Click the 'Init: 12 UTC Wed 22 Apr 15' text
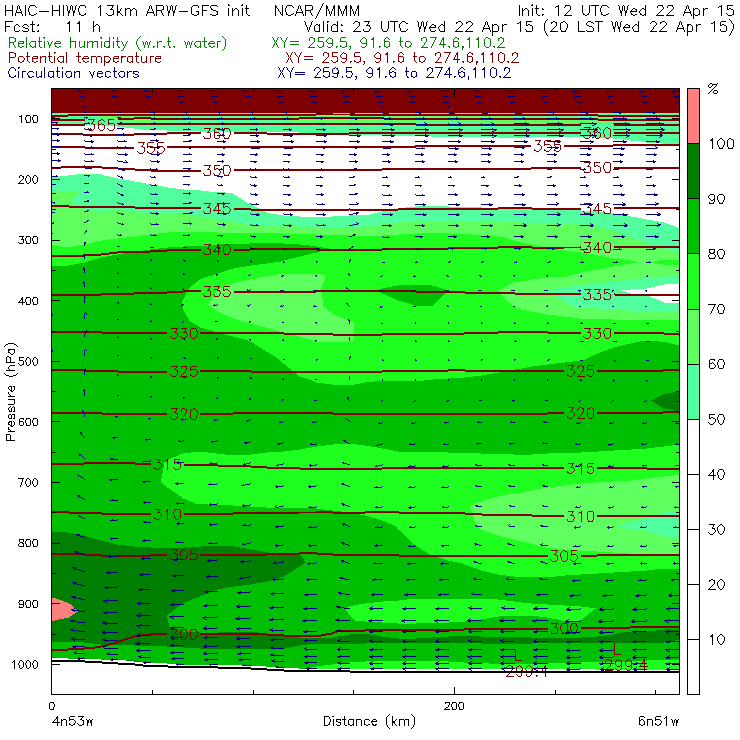 point(626,10)
